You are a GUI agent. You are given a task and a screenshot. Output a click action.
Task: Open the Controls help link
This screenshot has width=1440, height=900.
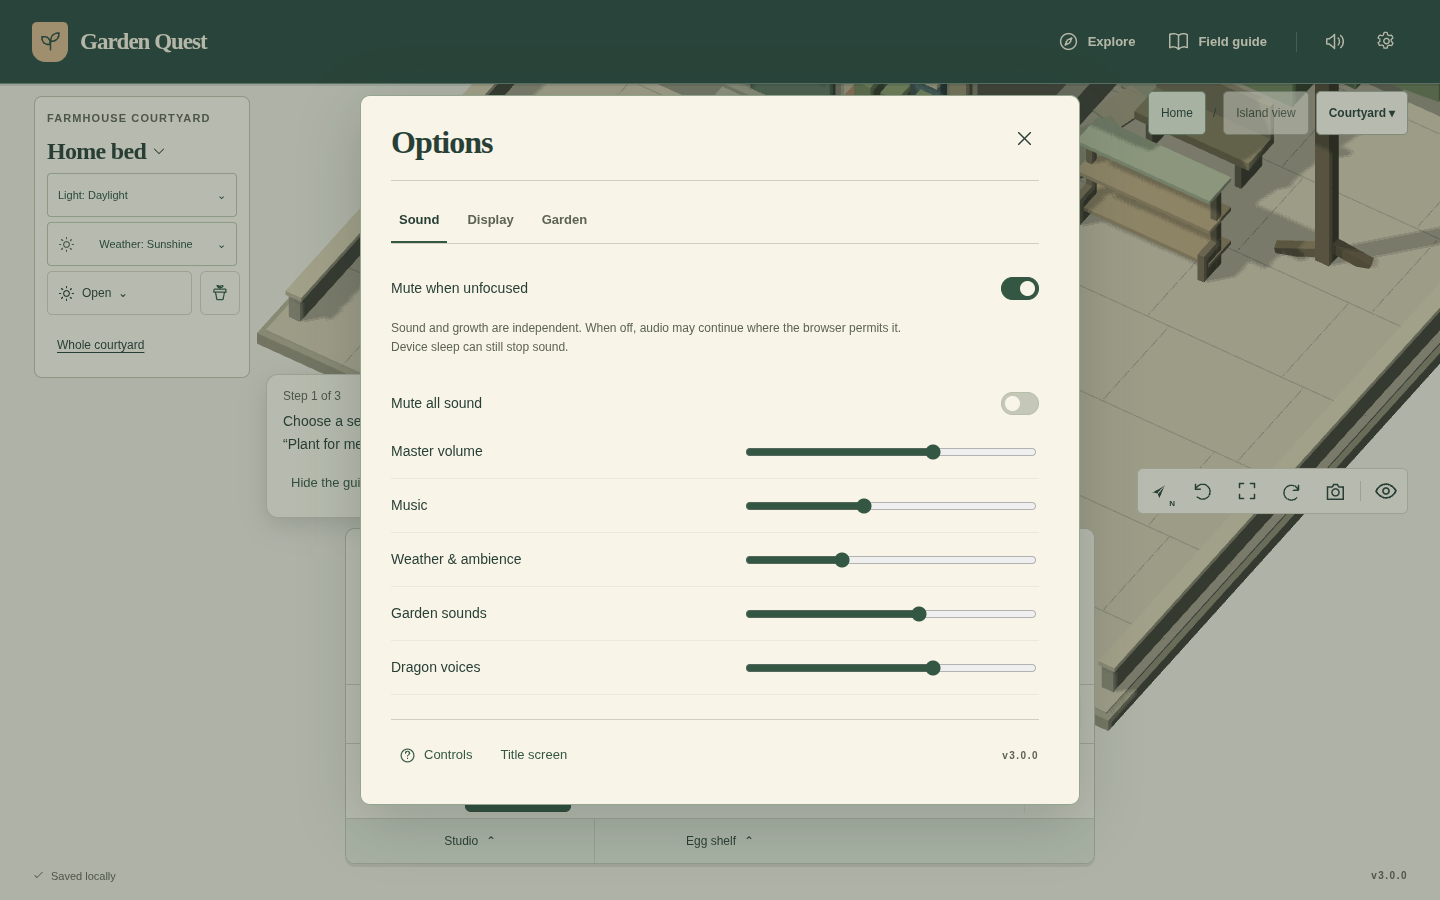(436, 755)
